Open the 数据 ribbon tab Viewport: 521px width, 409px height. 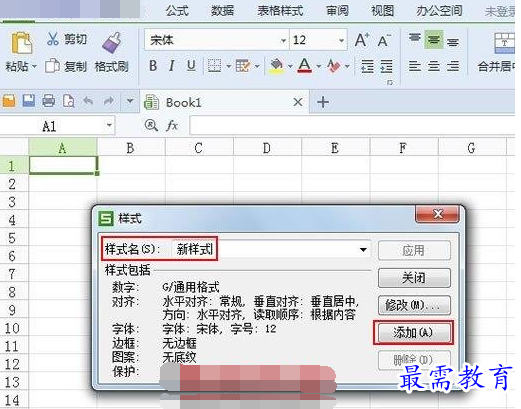tap(223, 11)
